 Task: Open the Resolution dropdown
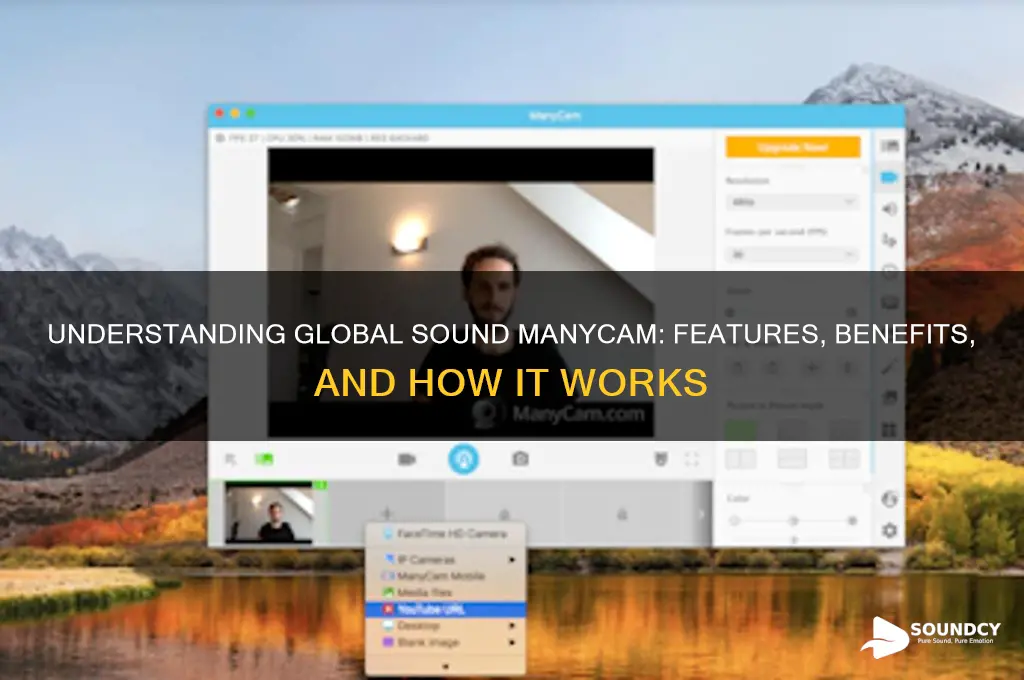click(x=792, y=202)
